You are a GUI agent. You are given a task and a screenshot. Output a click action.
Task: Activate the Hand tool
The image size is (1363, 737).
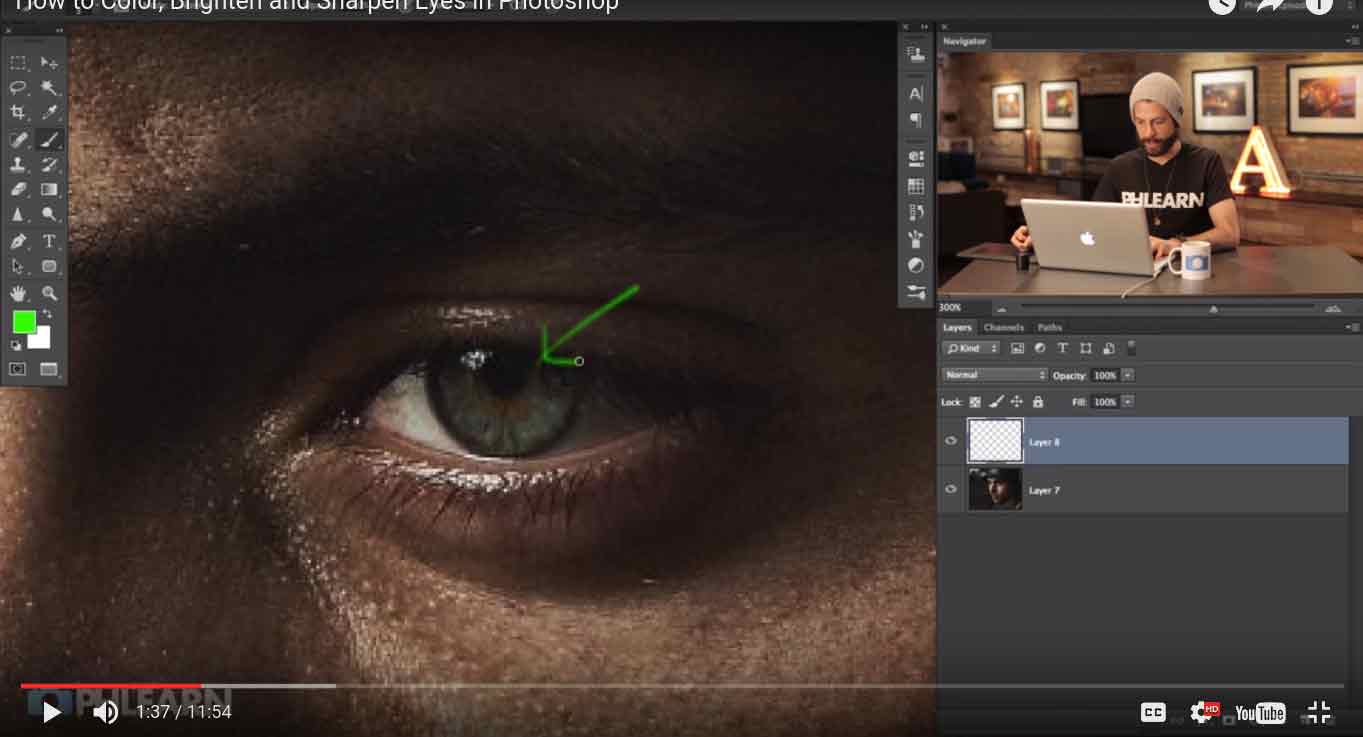(18, 293)
